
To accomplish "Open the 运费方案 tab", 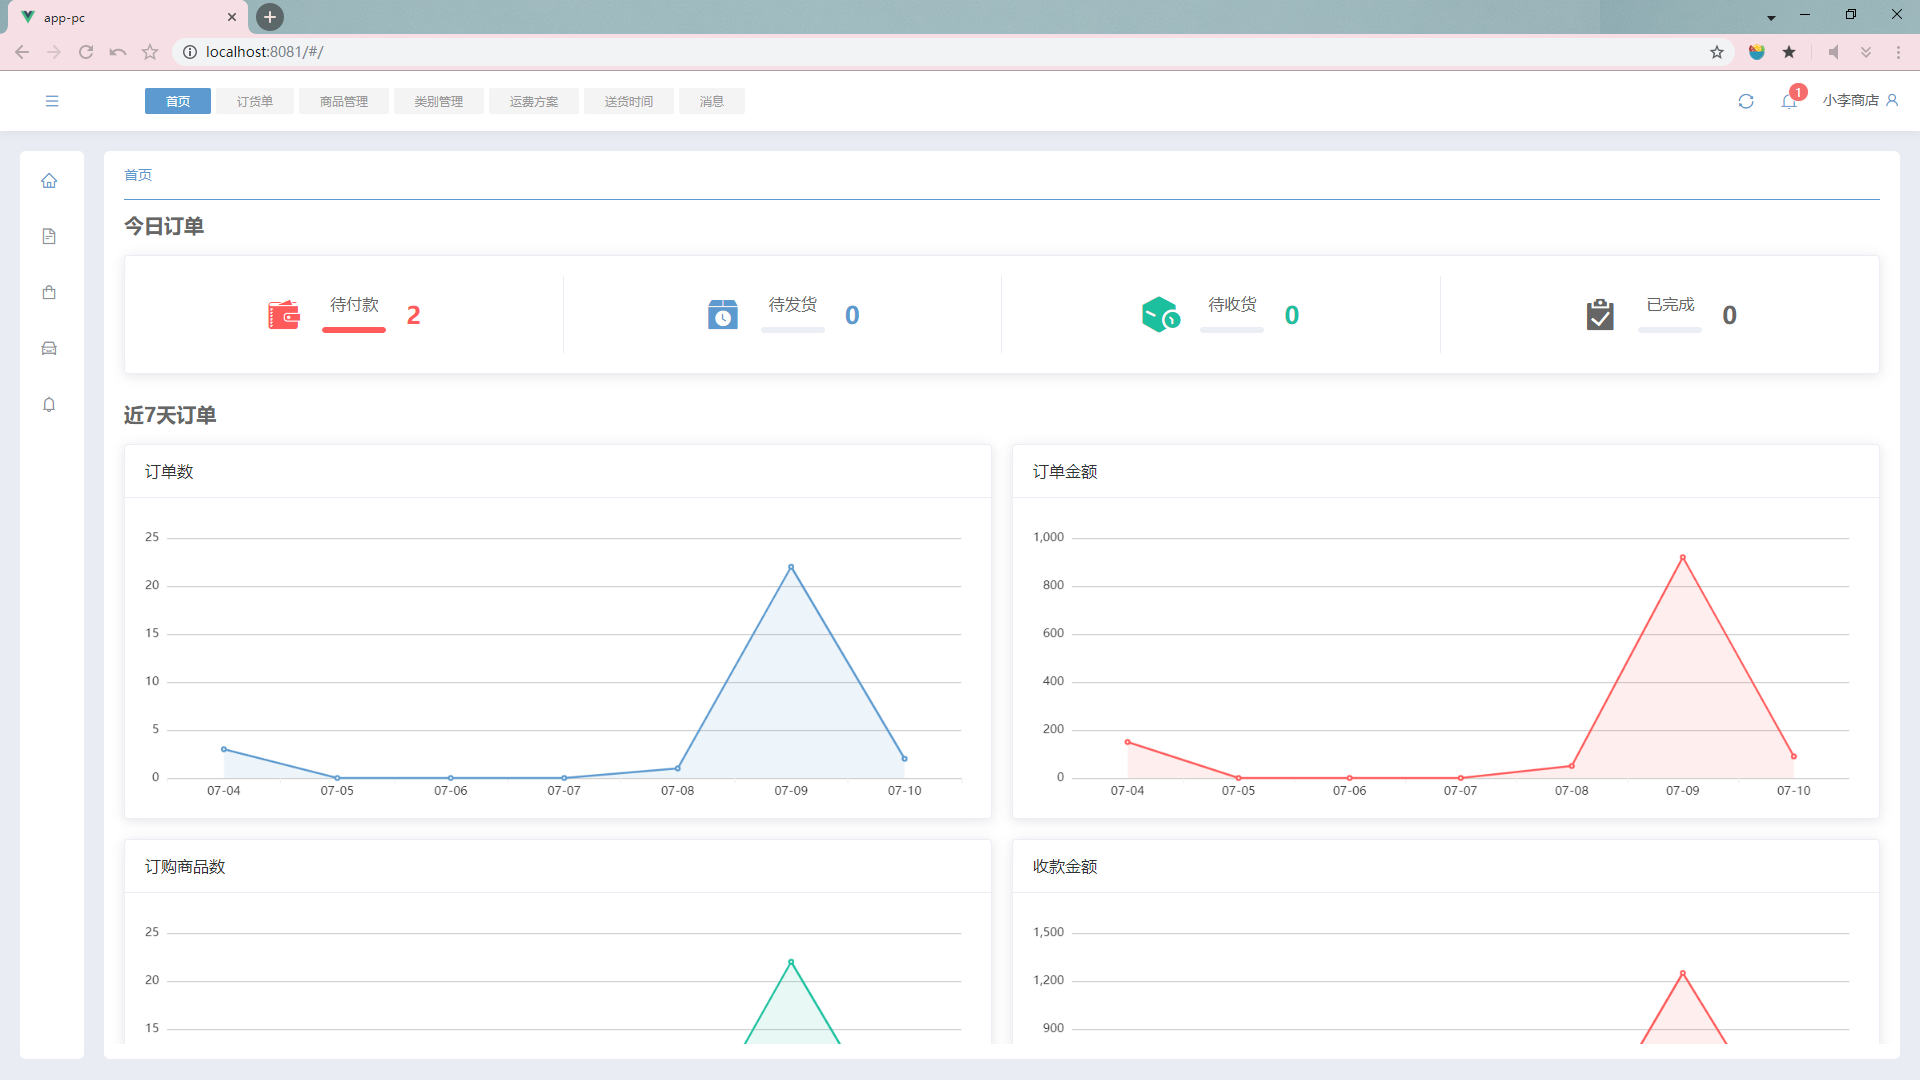I will (x=534, y=101).
